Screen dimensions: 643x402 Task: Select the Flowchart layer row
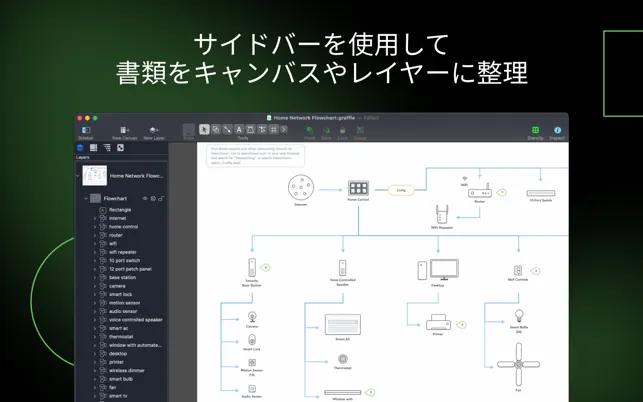click(x=121, y=199)
